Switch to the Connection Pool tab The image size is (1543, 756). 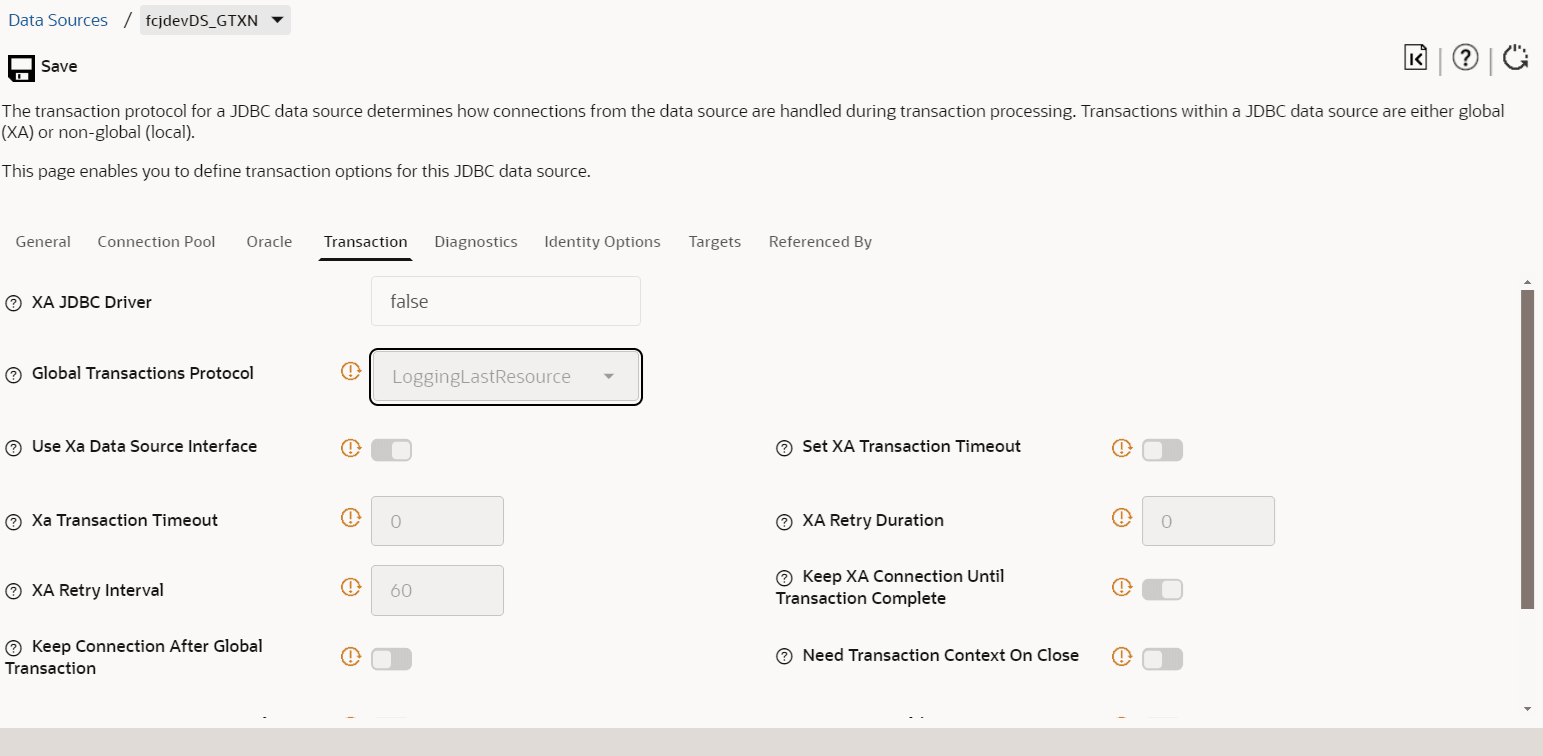pos(156,242)
